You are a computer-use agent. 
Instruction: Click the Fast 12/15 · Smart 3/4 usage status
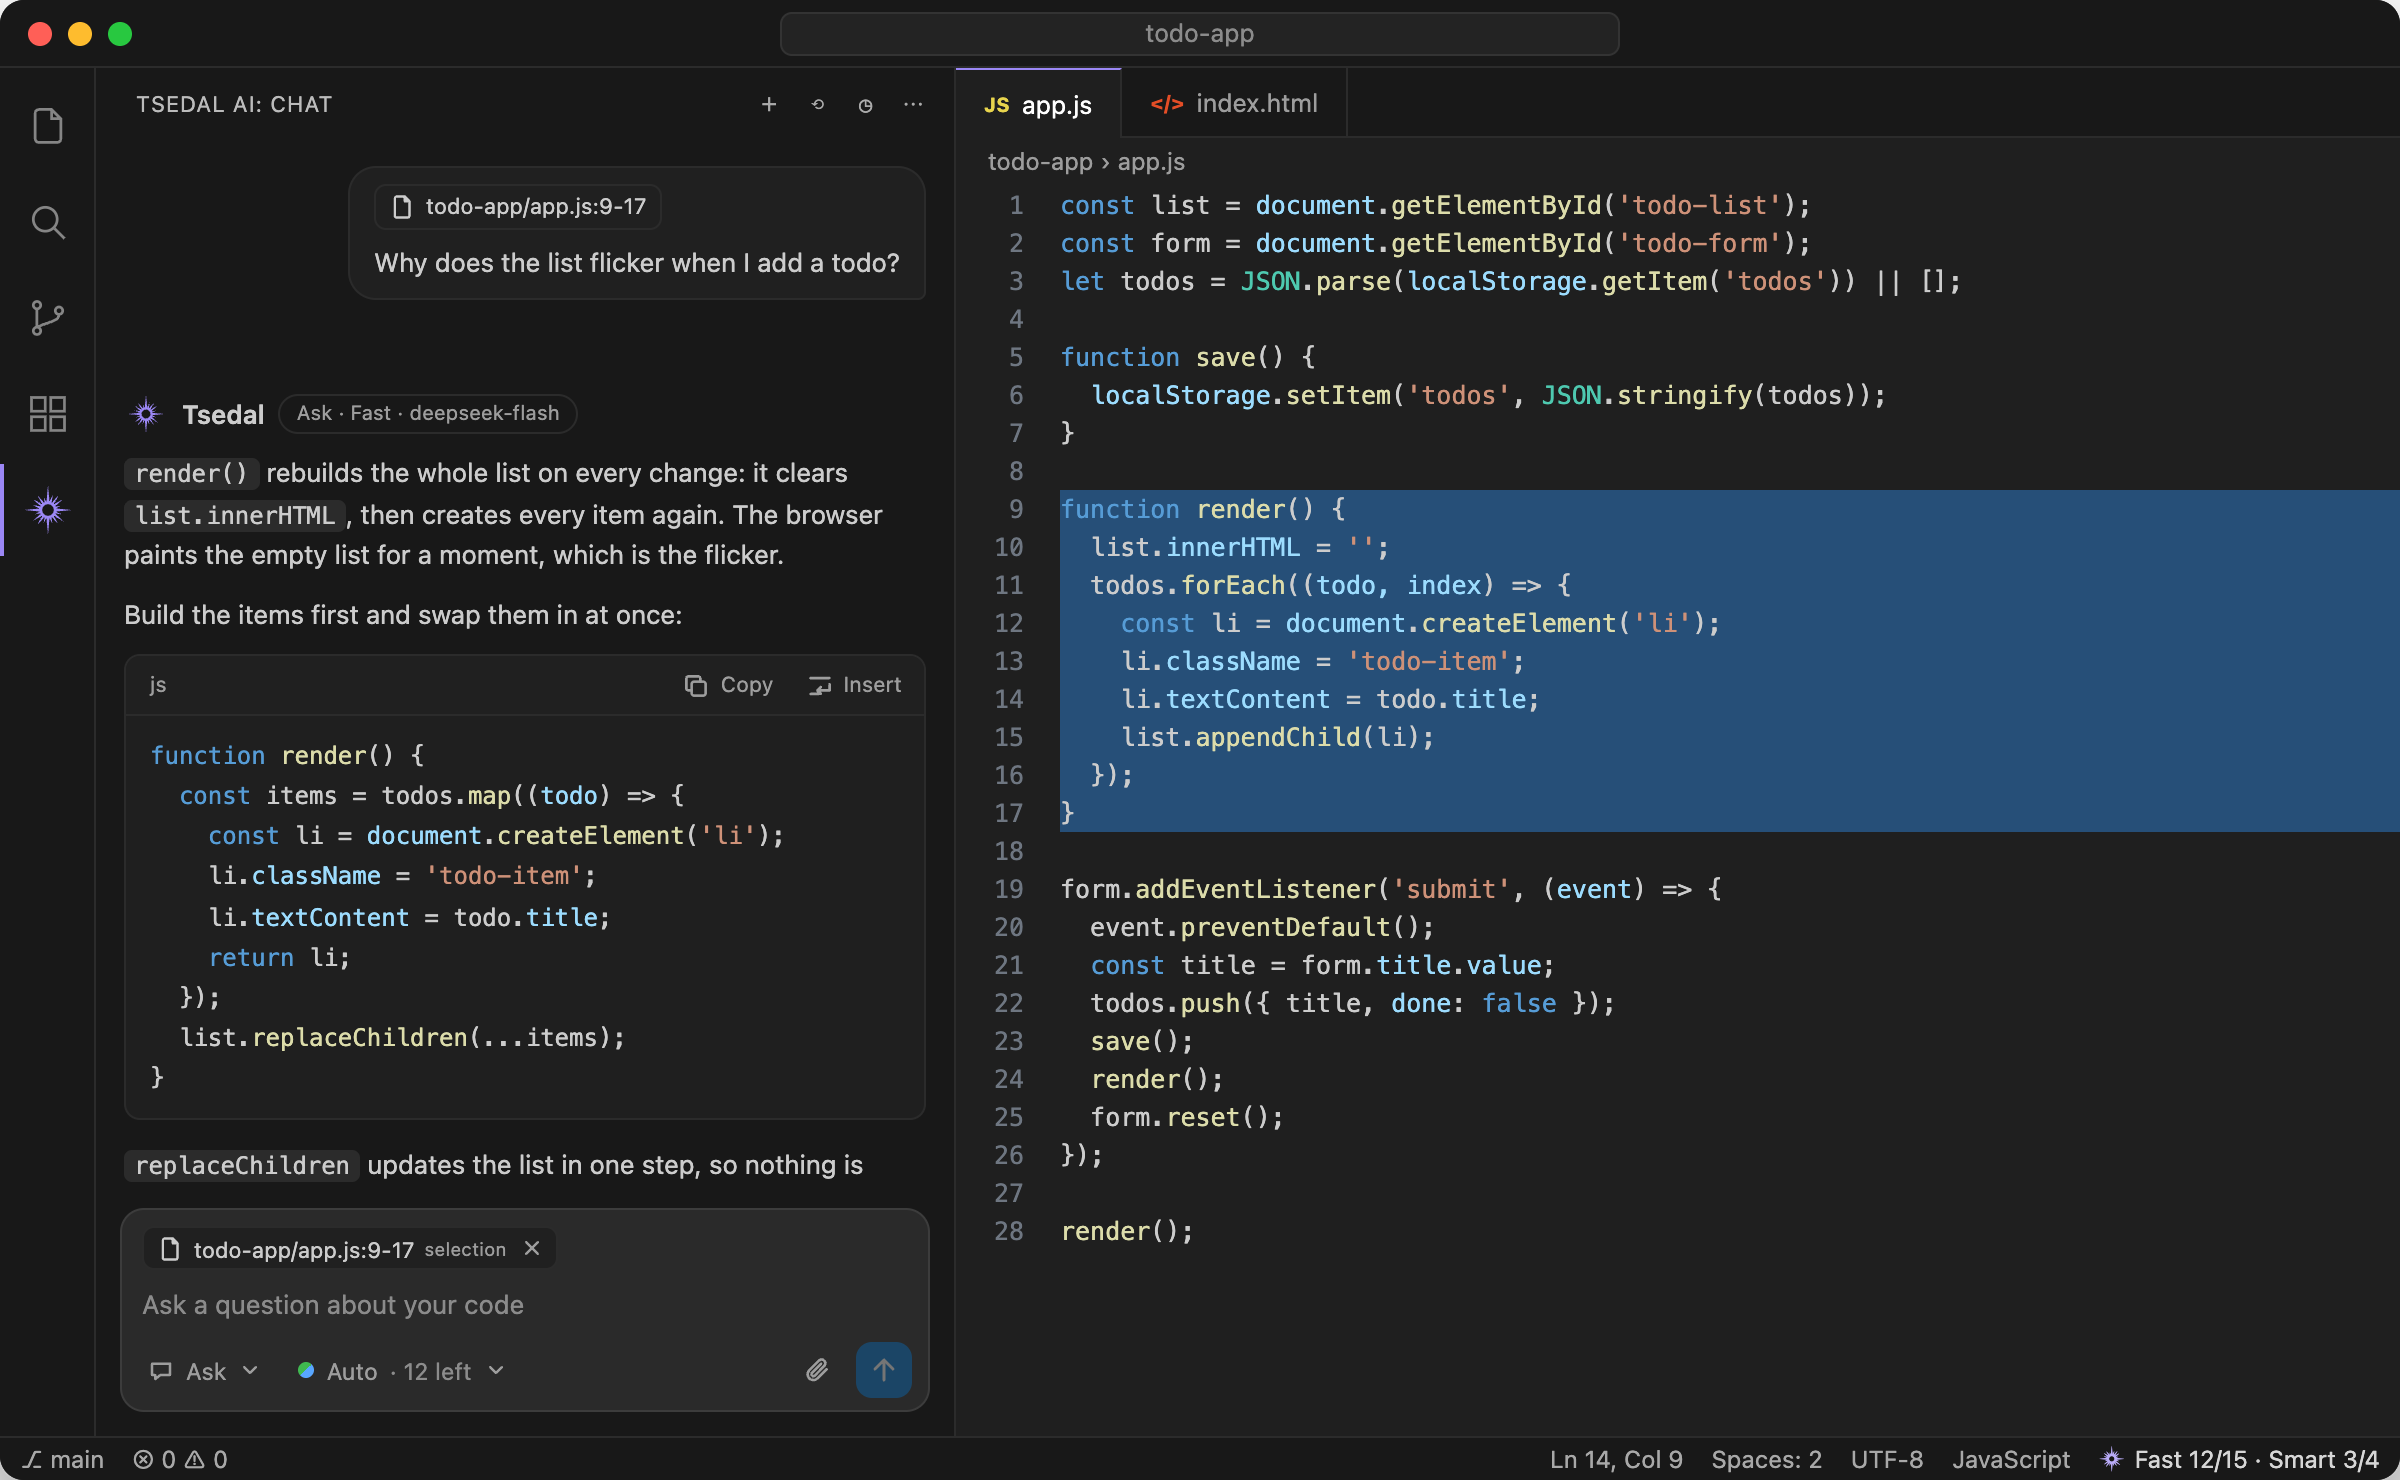pos(2240,1460)
